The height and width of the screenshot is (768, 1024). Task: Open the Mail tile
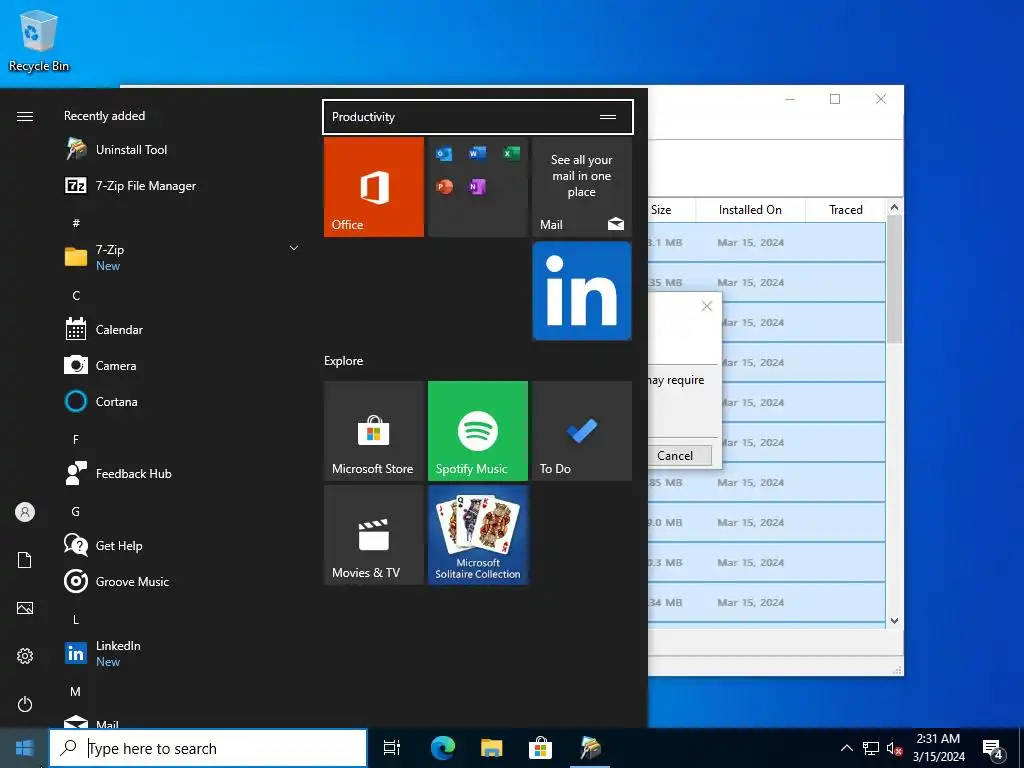click(582, 187)
